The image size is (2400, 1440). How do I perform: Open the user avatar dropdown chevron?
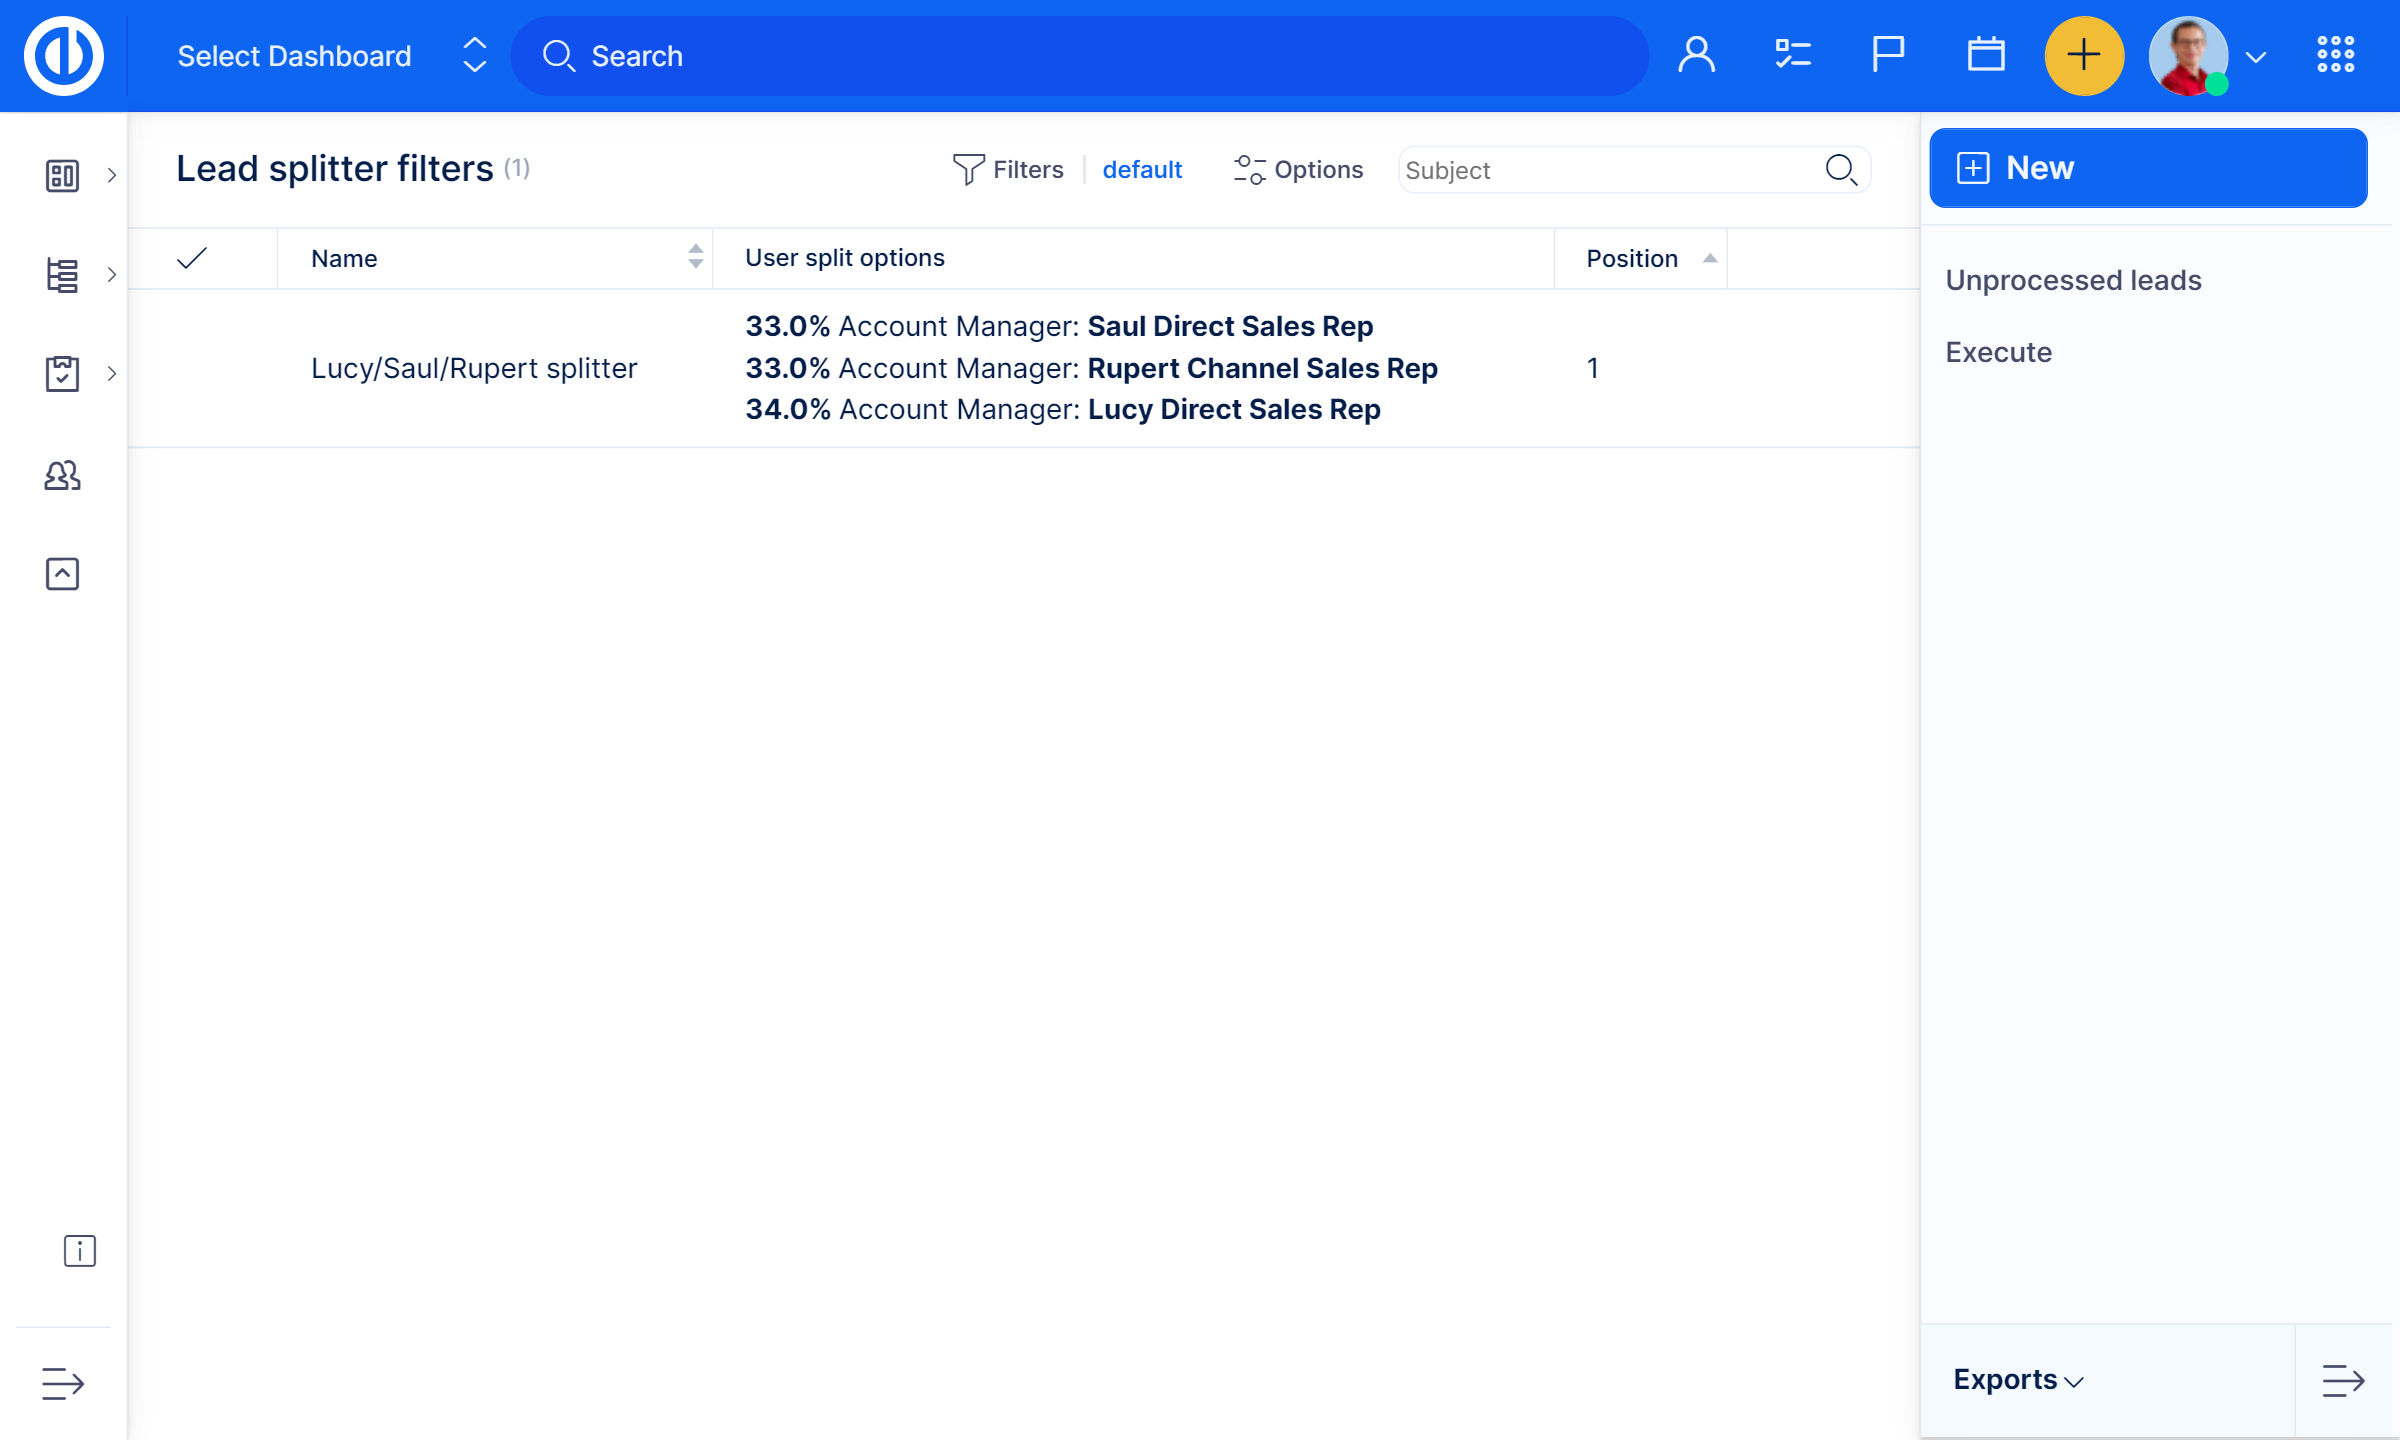2256,57
